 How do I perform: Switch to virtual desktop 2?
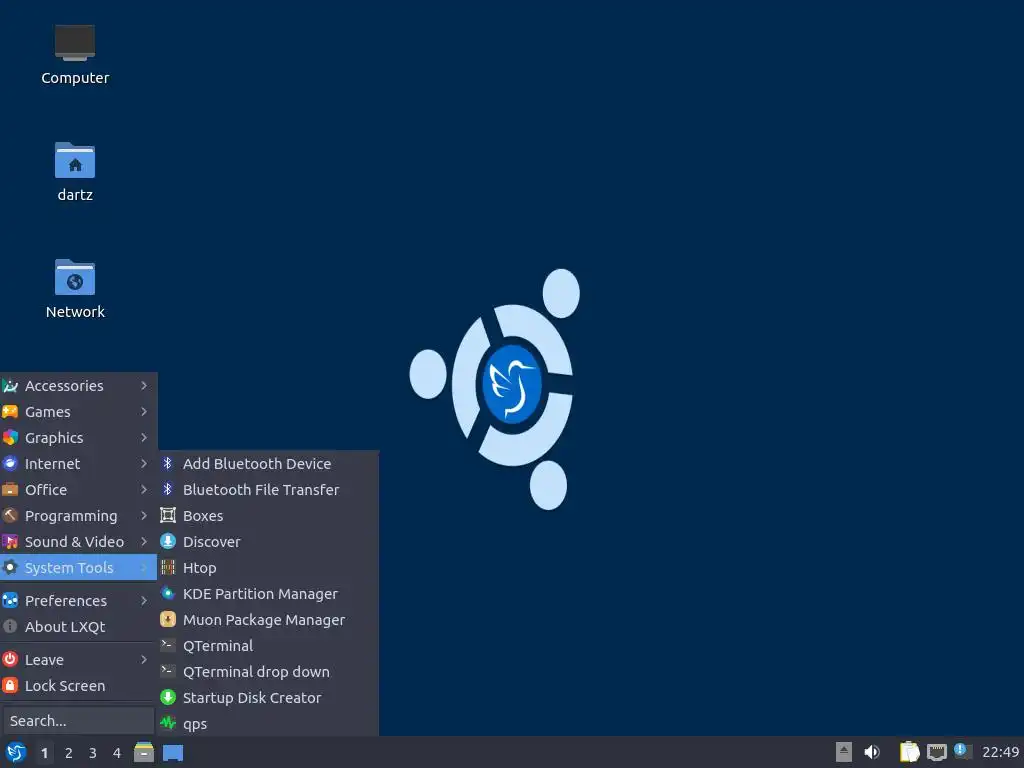[69, 753]
